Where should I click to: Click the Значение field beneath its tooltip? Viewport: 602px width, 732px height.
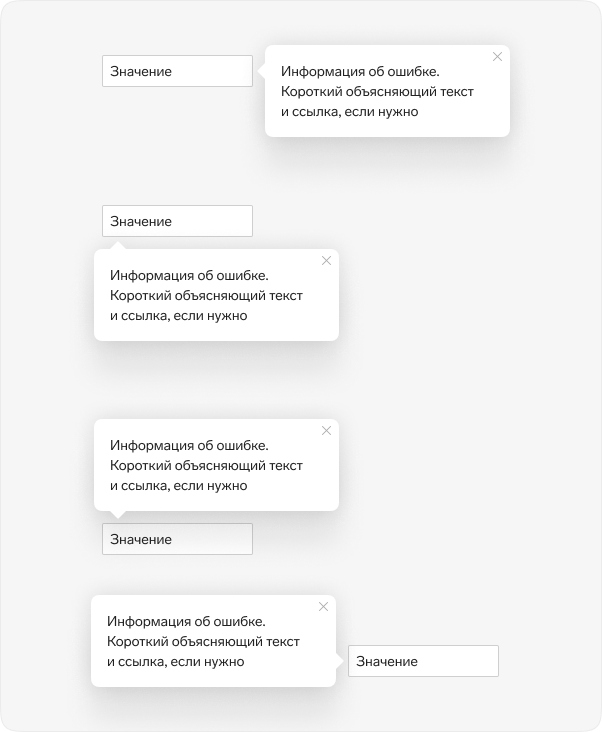click(x=177, y=539)
